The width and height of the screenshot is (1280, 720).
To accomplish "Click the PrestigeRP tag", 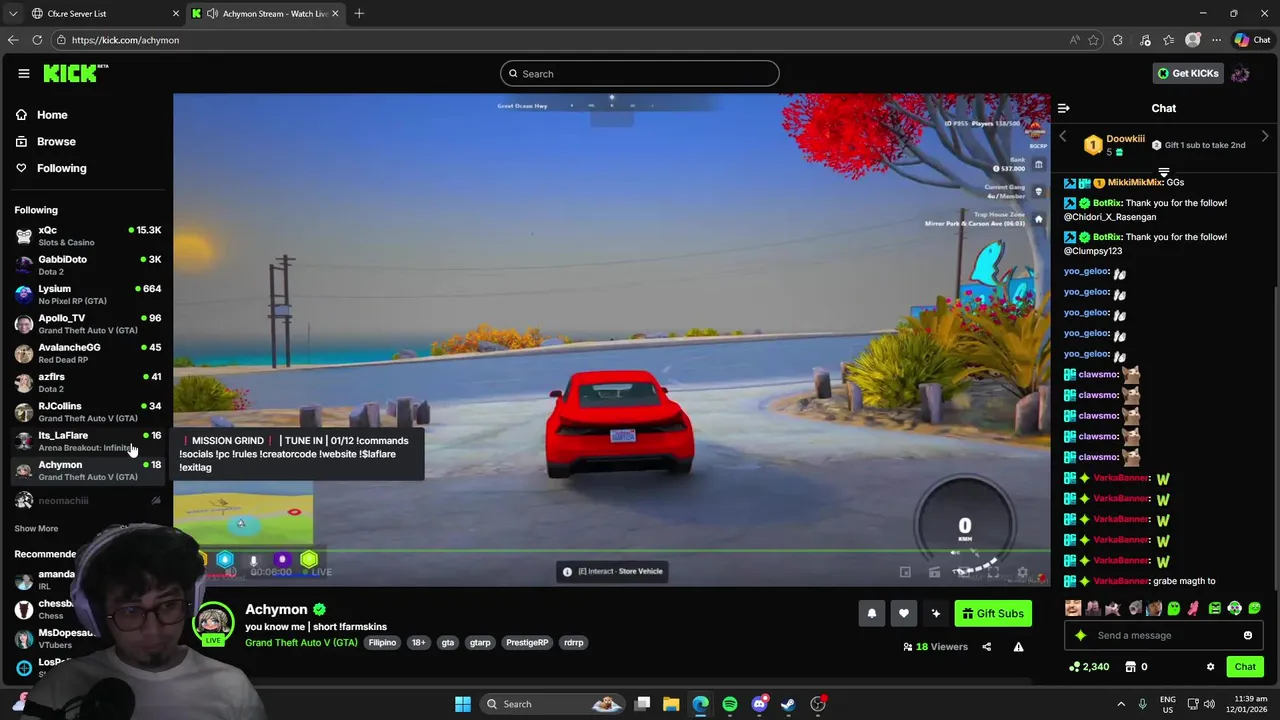I will 527,643.
